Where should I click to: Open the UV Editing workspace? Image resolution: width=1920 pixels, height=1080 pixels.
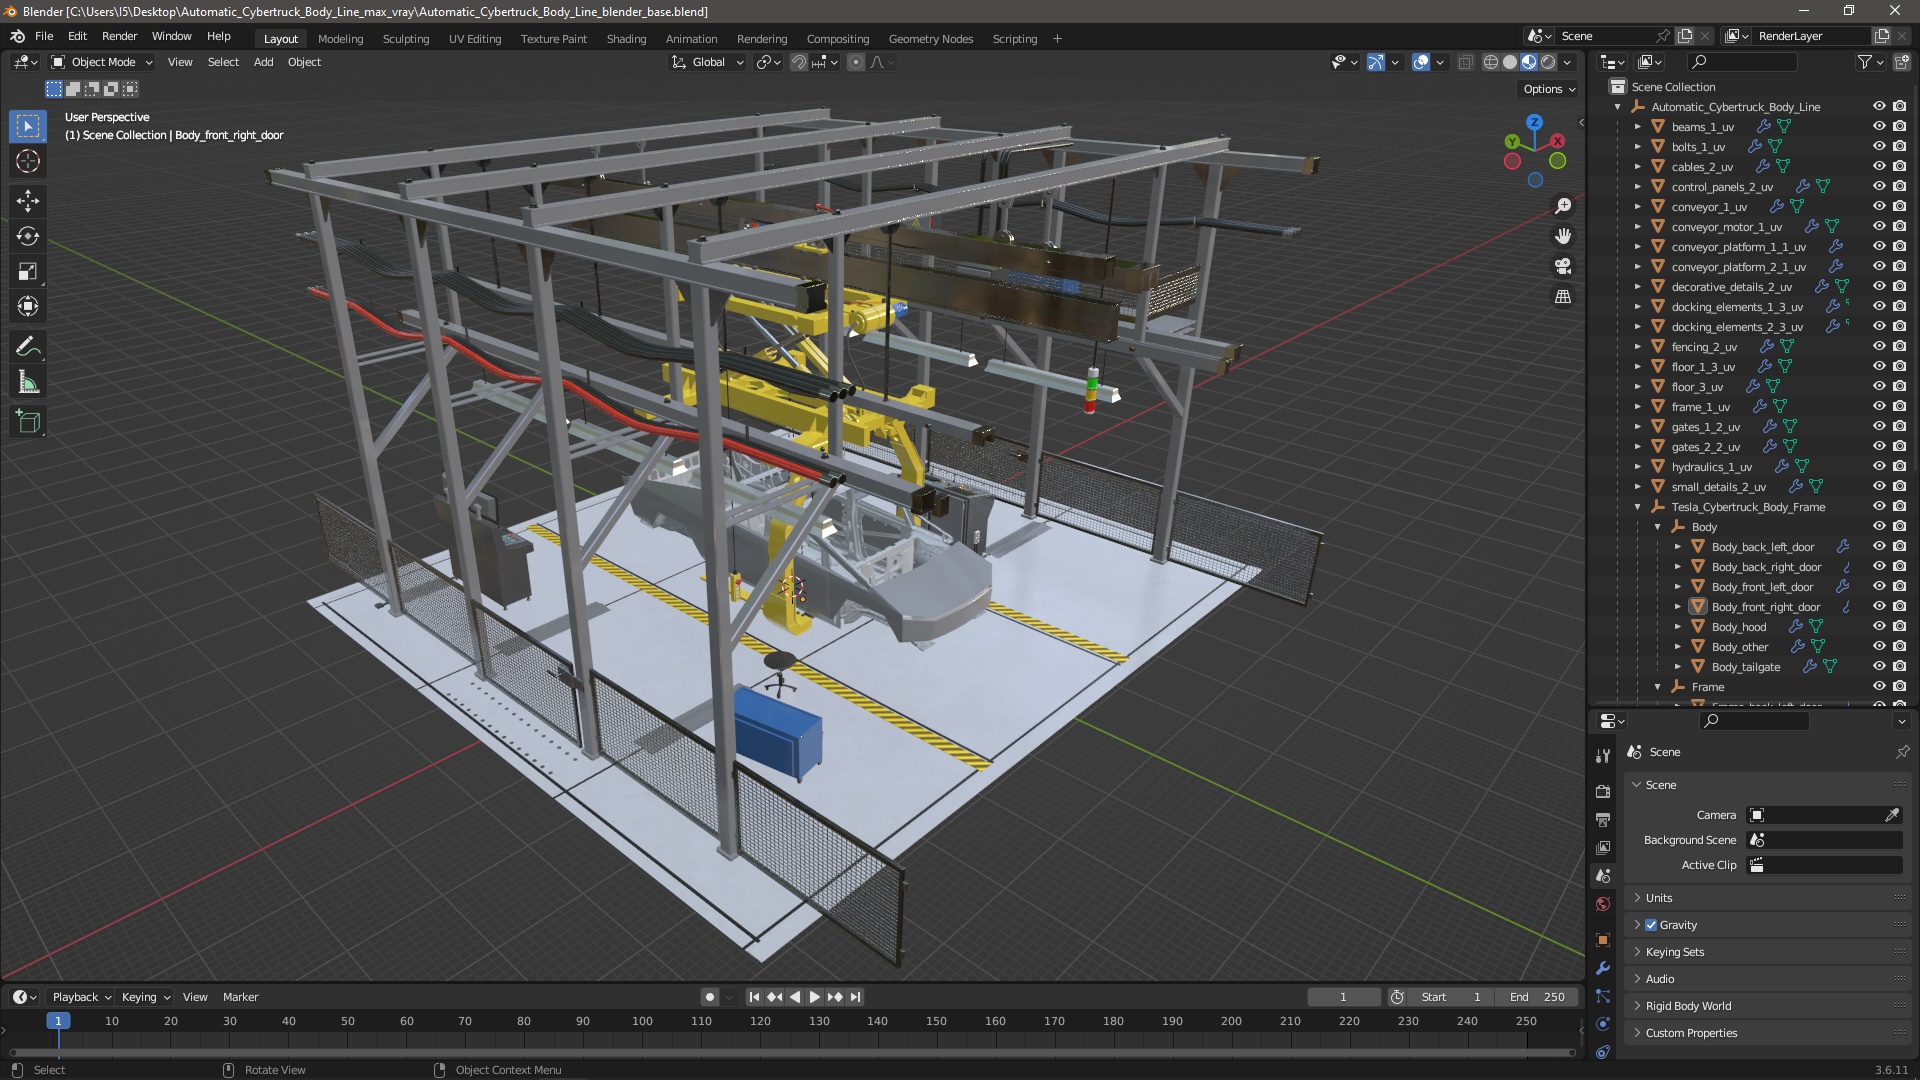coord(475,39)
